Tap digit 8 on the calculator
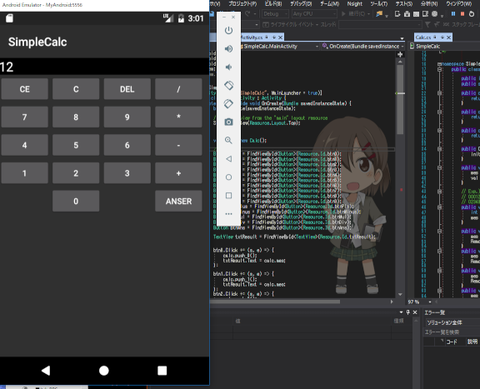This screenshot has width=480, height=389. (x=76, y=117)
